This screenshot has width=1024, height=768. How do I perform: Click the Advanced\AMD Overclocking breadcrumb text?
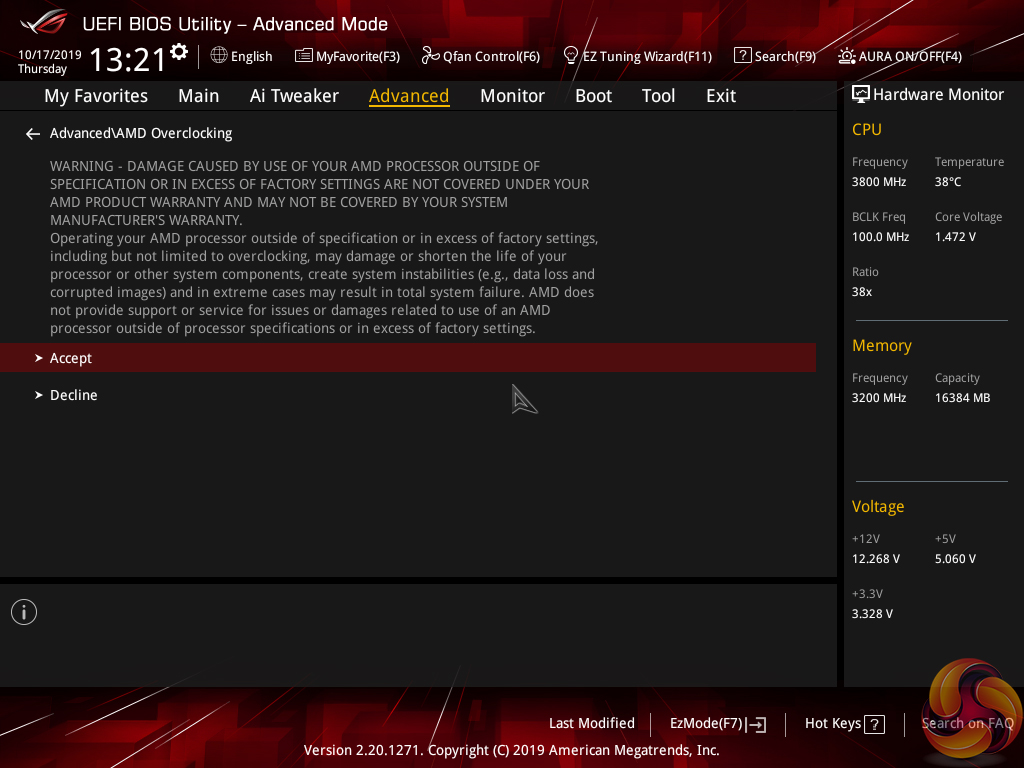[141, 133]
